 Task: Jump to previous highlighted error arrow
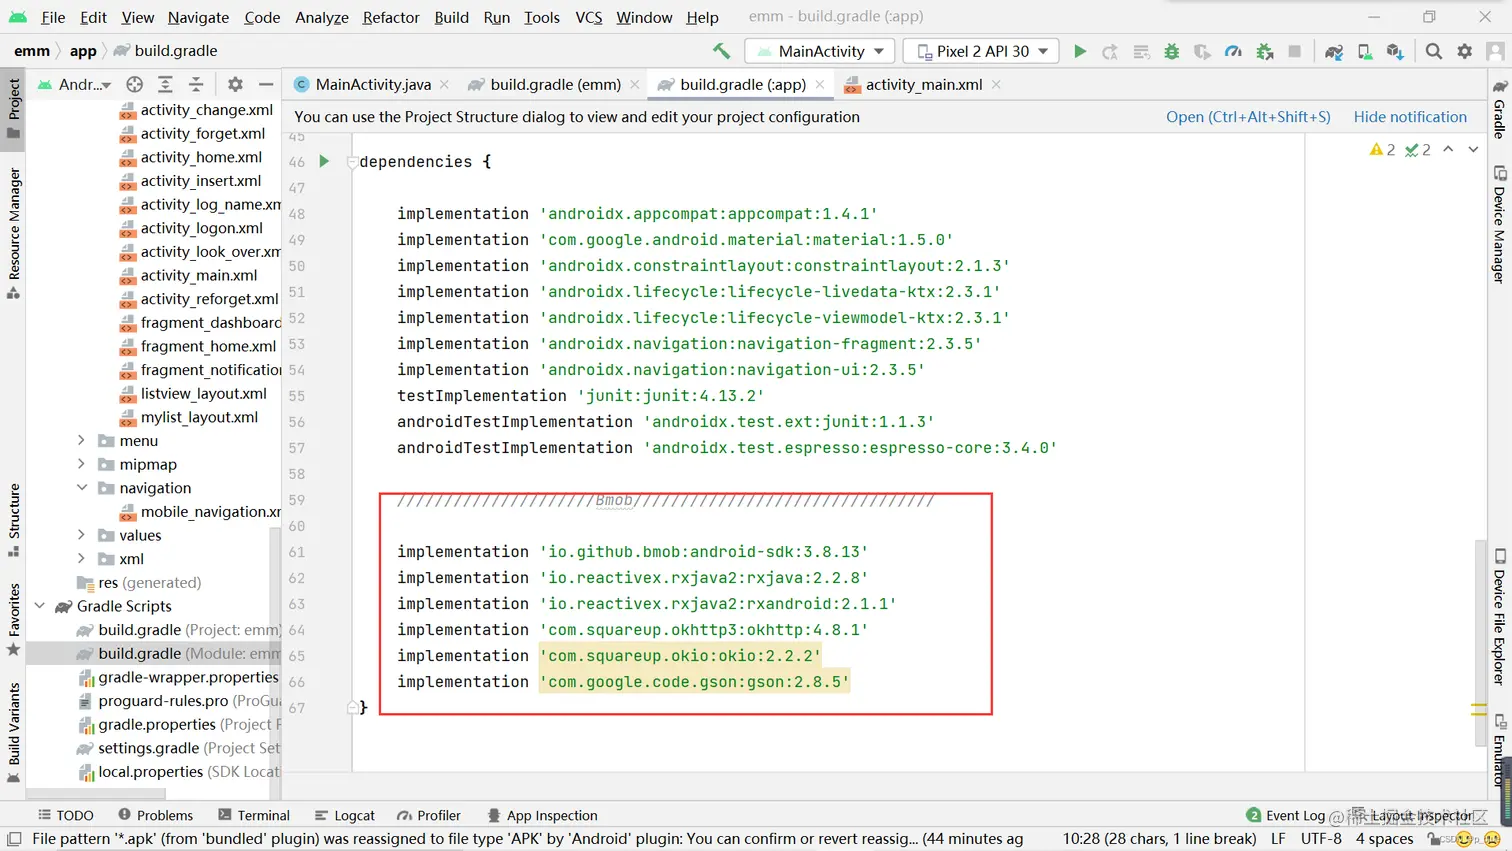[1448, 150]
